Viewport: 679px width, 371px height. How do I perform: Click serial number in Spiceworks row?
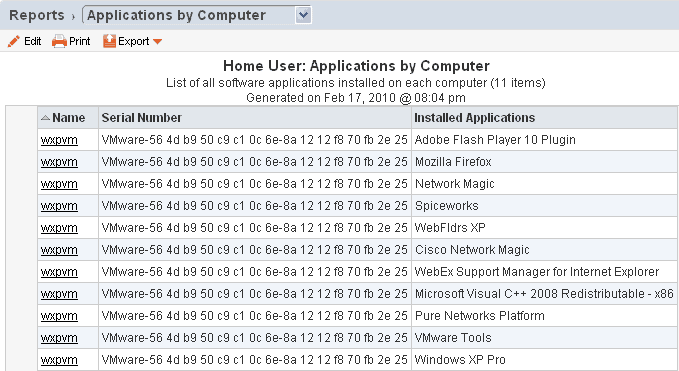tap(255, 206)
